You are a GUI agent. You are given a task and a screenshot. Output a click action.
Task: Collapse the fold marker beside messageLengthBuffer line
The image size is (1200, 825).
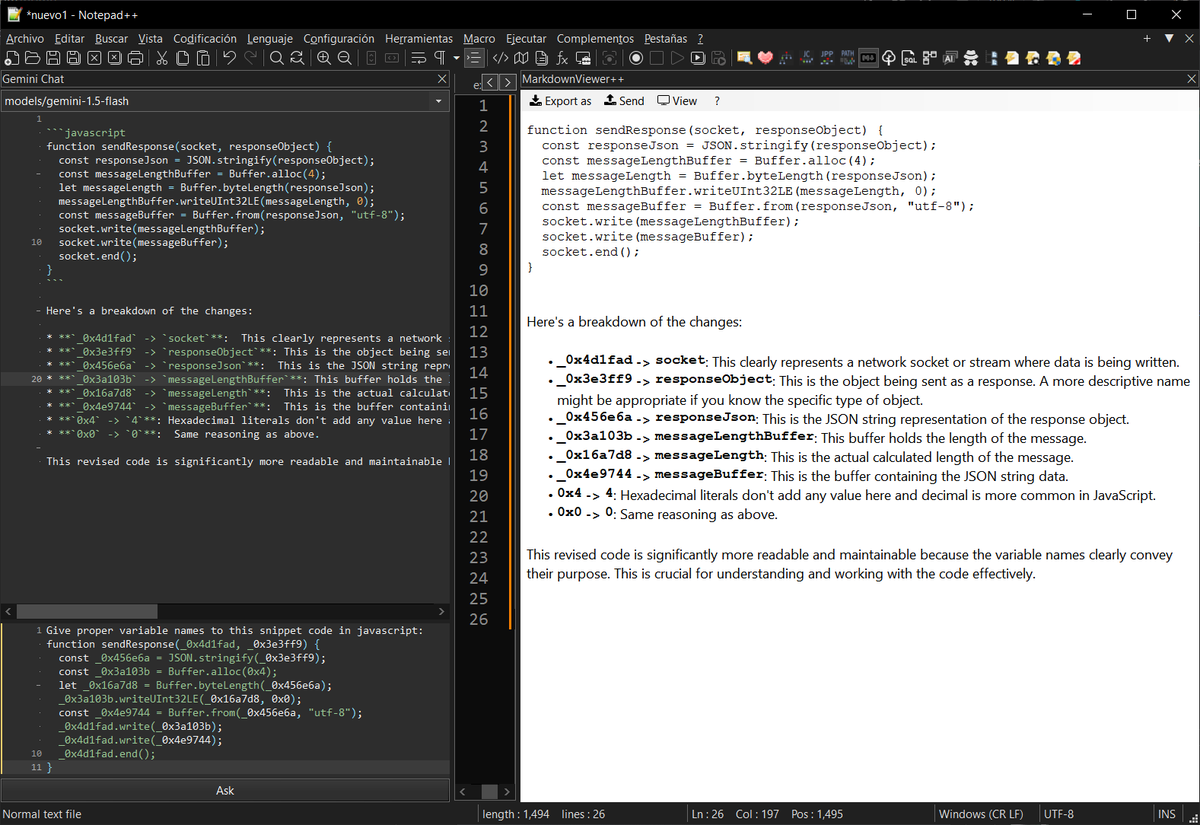[38, 173]
